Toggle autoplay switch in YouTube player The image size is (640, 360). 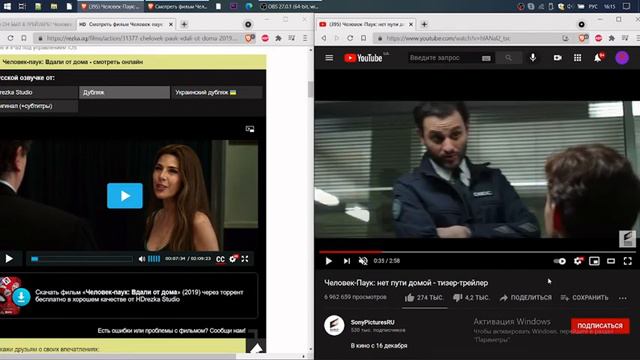pyautogui.click(x=560, y=261)
